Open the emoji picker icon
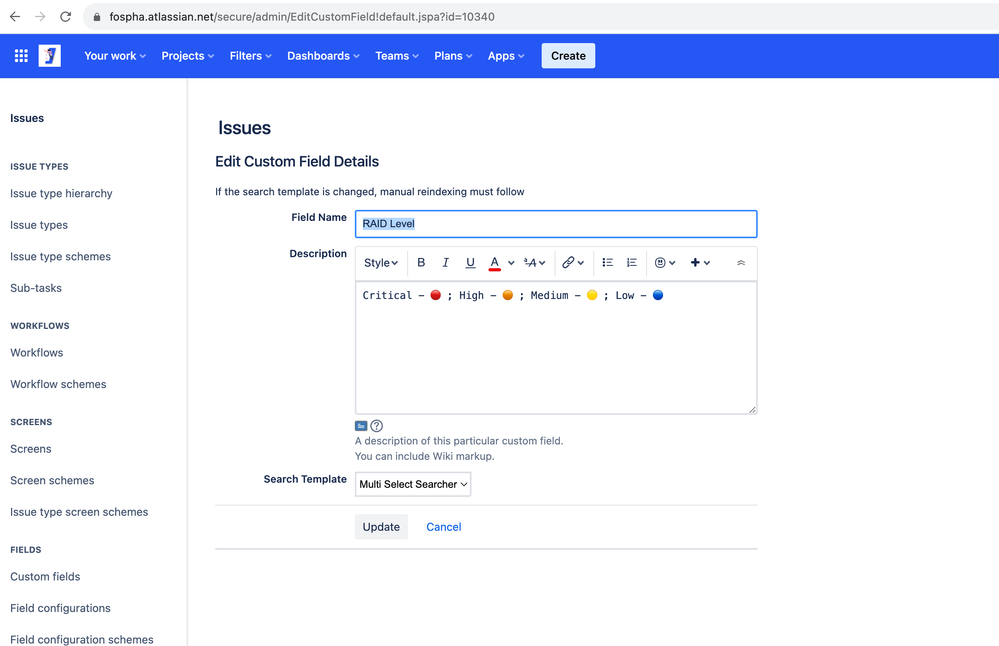Screen dimensions: 999x646 [660, 262]
